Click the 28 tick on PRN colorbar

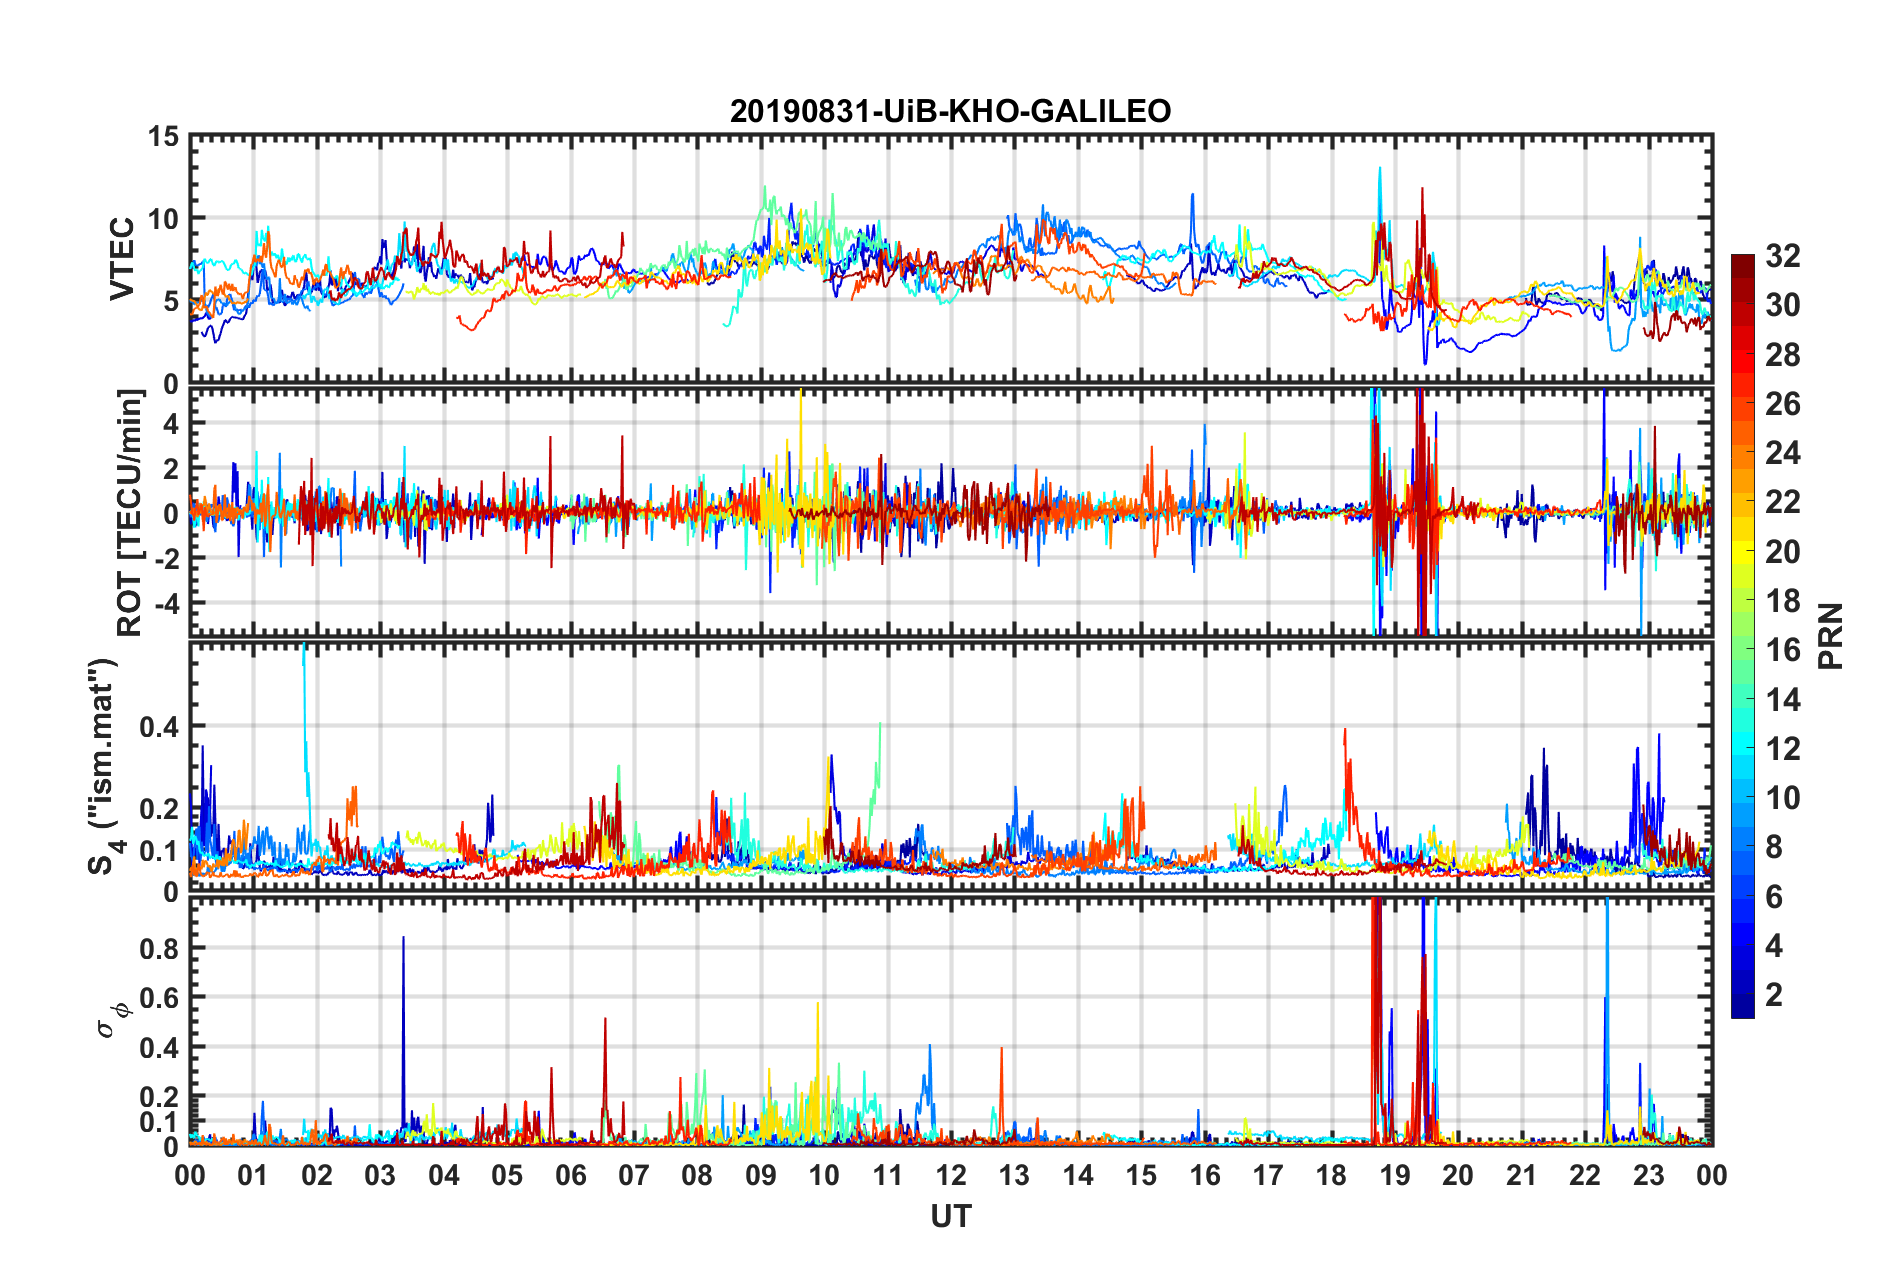1783,355
